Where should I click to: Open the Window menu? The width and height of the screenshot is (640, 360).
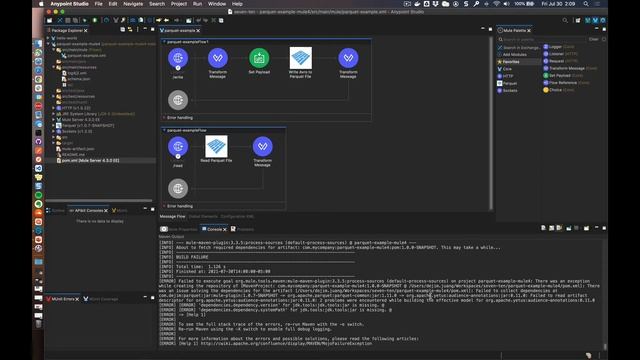click(x=217, y=4)
